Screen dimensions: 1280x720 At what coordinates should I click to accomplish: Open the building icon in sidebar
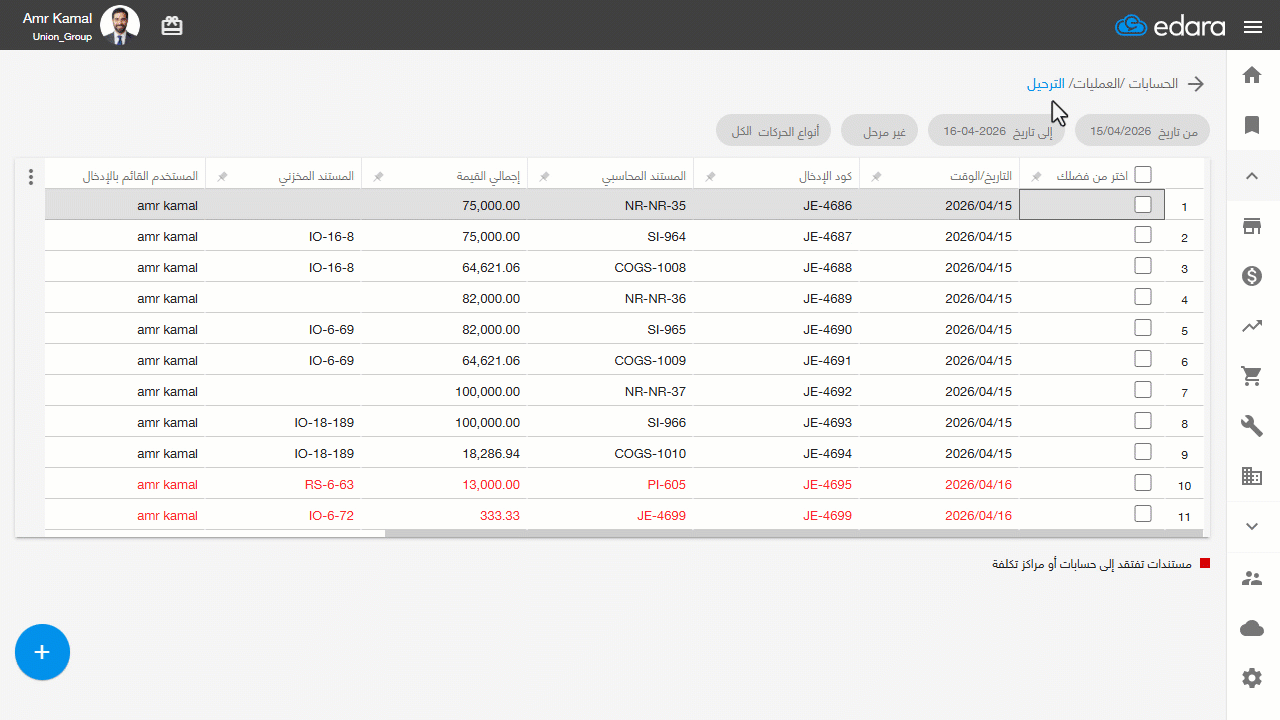(x=1252, y=476)
